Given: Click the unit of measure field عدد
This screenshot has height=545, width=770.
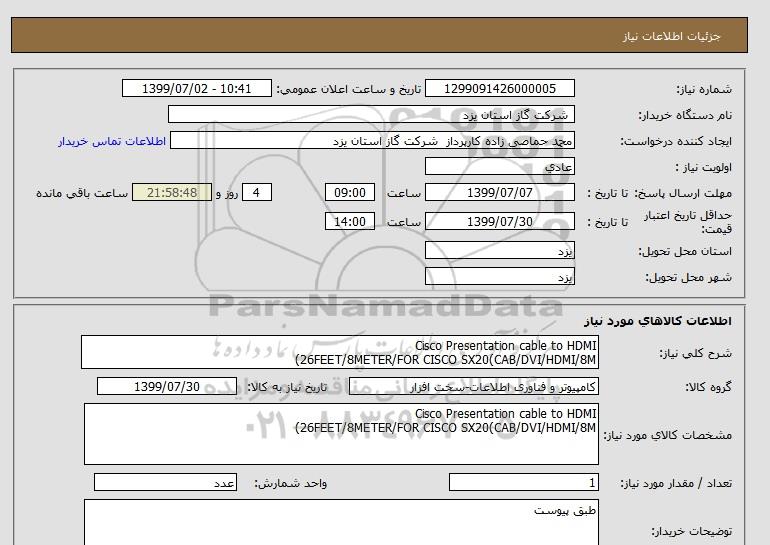Looking at the screenshot, I should point(165,483).
